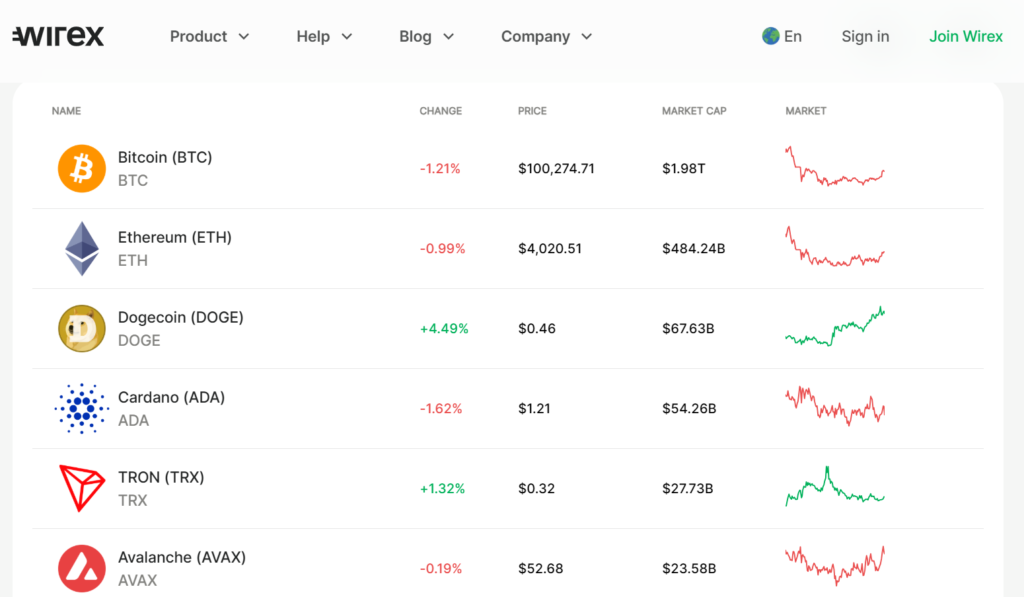Click the Ethereum diamond icon
This screenshot has width=1024, height=597.
[x=82, y=248]
